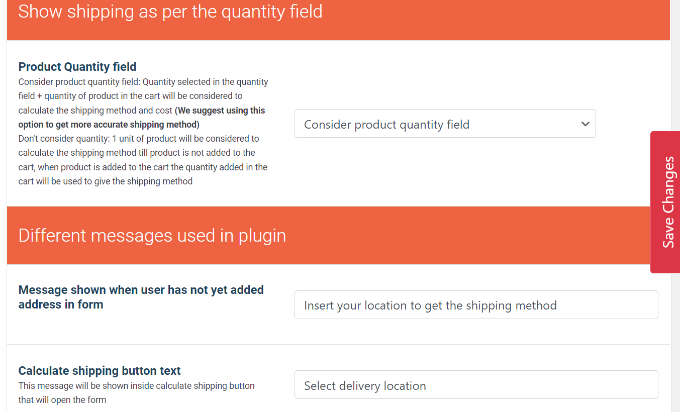Select 'Different messages used in plugin' heading

[152, 236]
